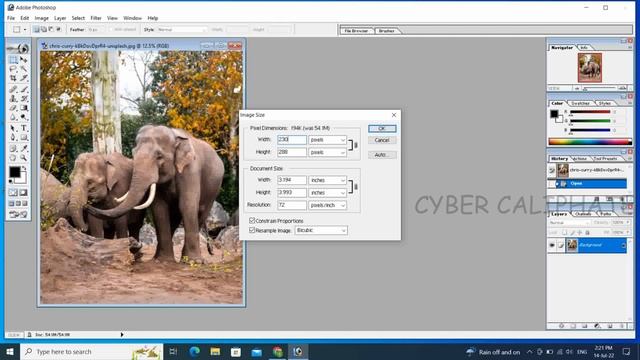Select the Rectangle shape tool
The width and height of the screenshot is (640, 360).
point(24,137)
